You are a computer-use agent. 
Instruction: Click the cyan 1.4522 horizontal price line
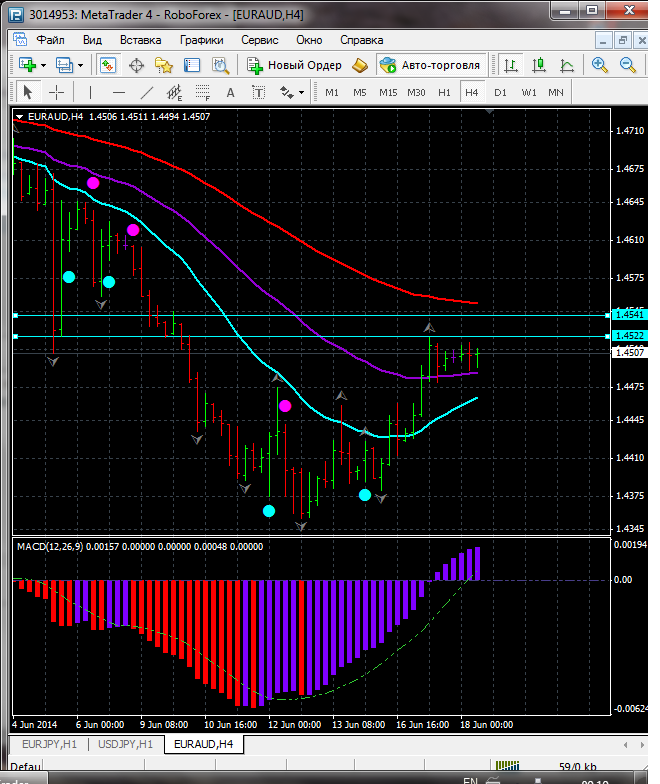(x=300, y=336)
